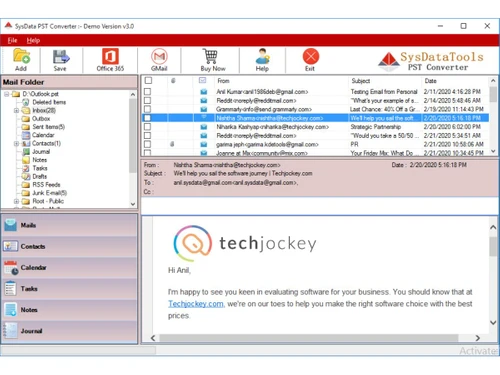This screenshot has width=500, height=375.
Task: Click the Journal notebook icon in sidebar
Action: (10, 331)
